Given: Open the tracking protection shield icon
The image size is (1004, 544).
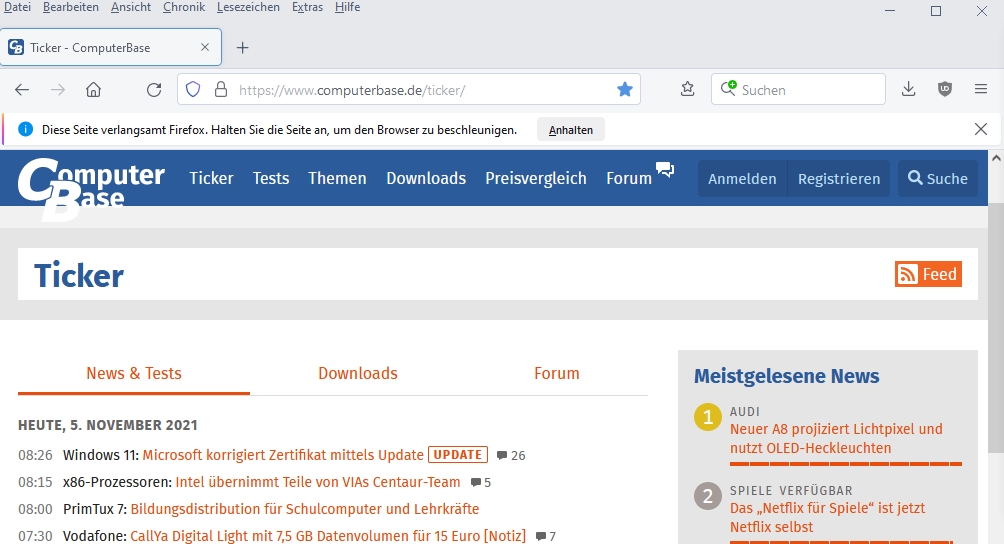Looking at the screenshot, I should (193, 90).
